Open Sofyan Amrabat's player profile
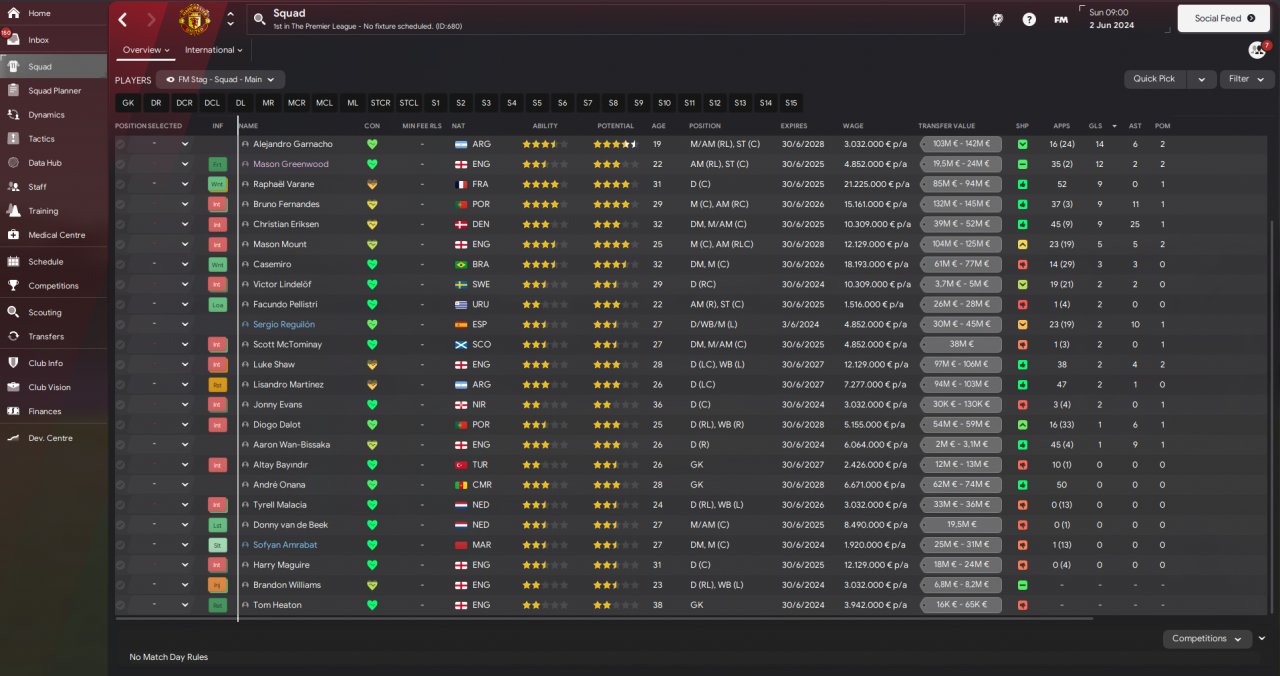Screen dimensions: 1280x676 (283, 545)
